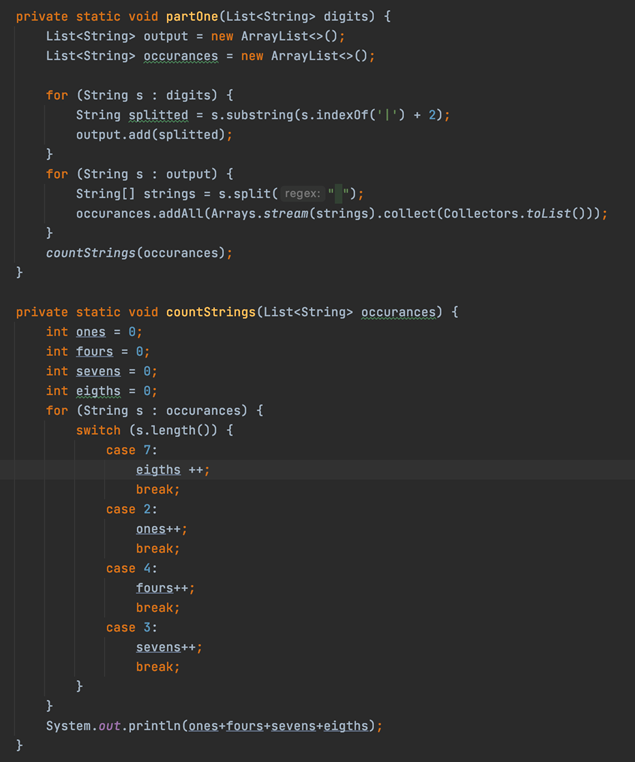Click the ones++ statement
The image size is (635, 762).
tap(162, 529)
